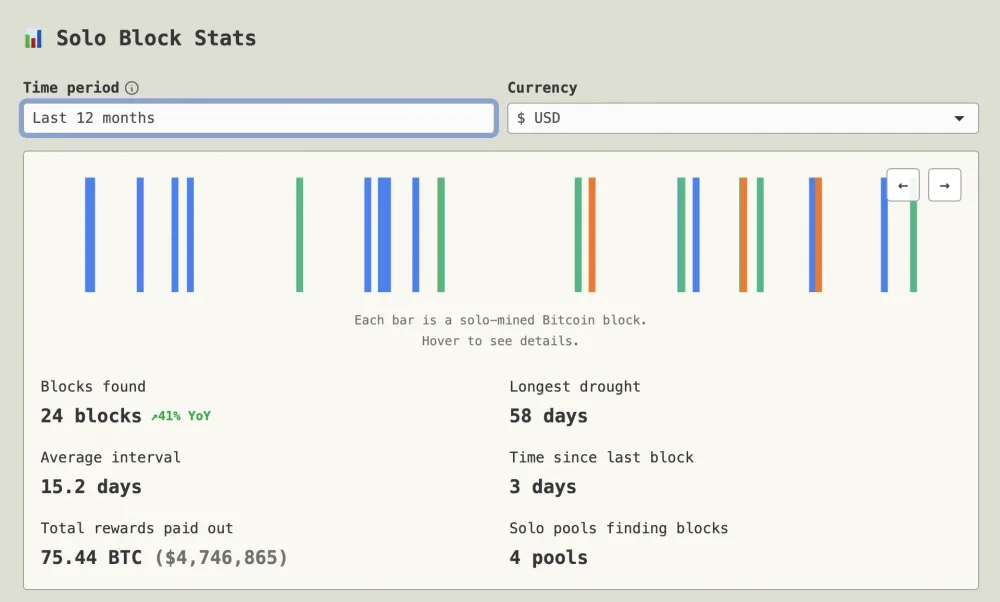Click the Currency label
This screenshot has height=602, width=1000.
point(542,87)
